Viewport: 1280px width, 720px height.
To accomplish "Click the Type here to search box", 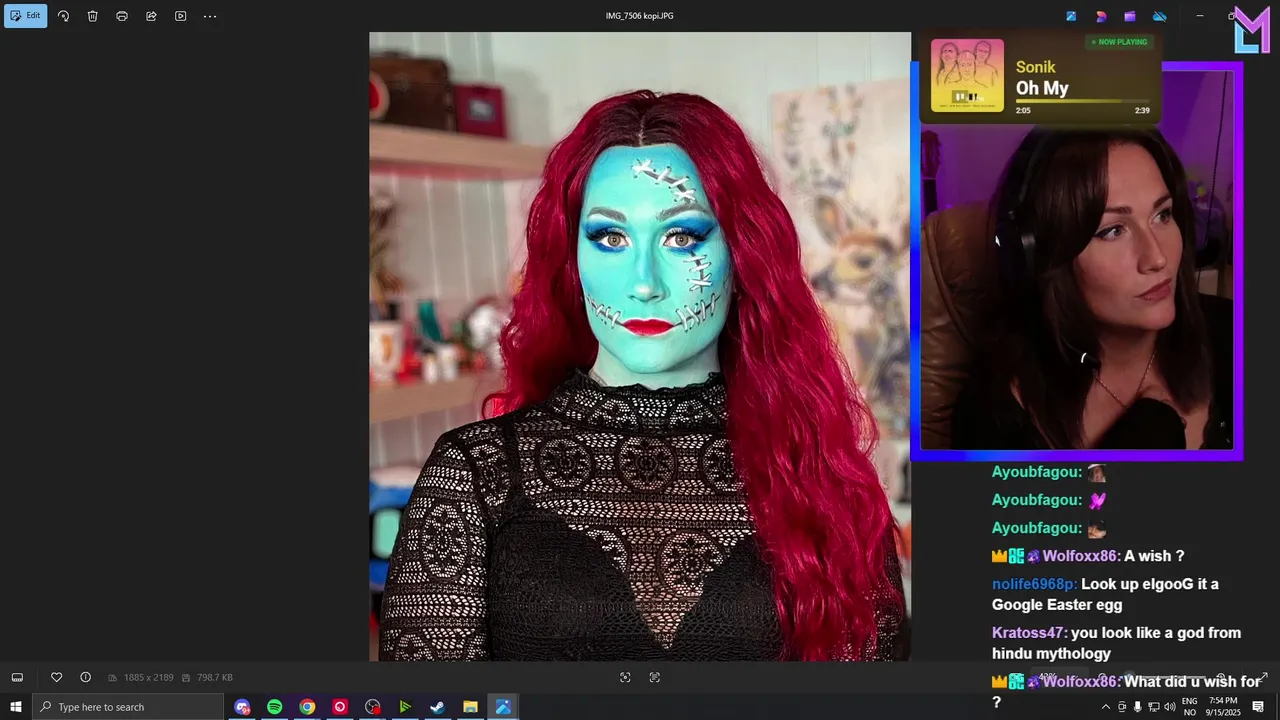I will 128,707.
